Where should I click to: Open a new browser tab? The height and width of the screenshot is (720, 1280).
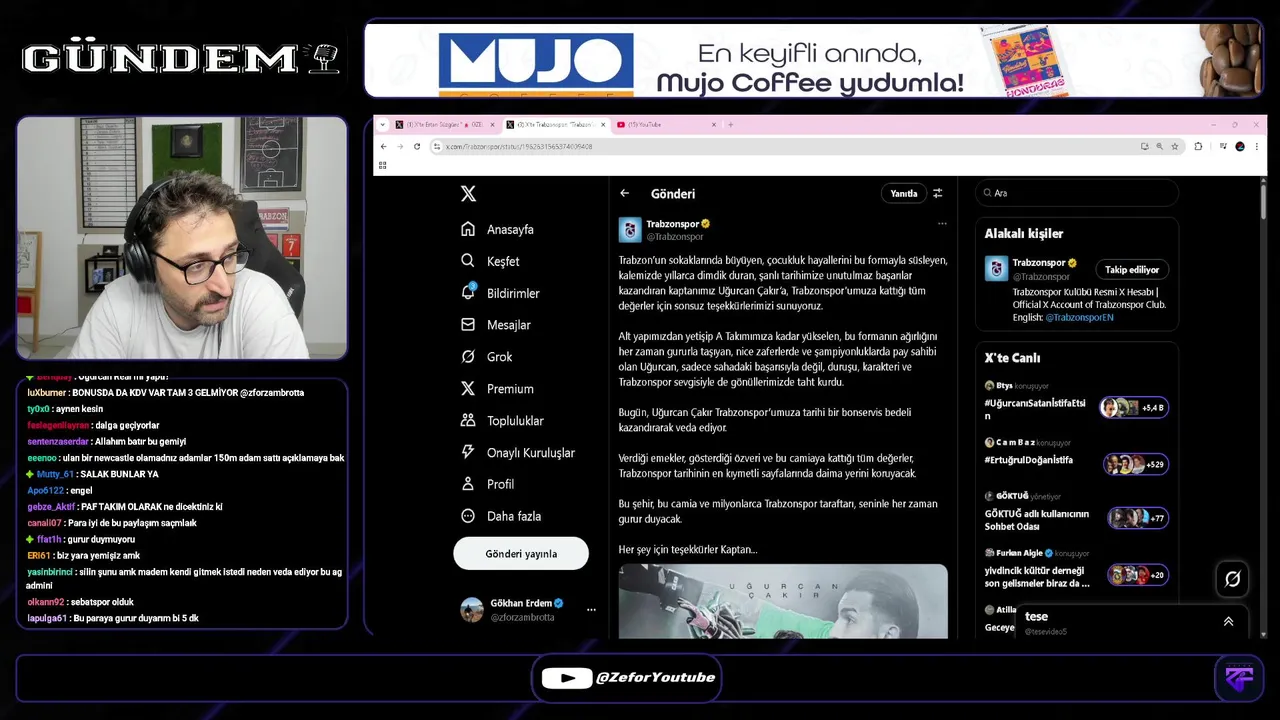click(731, 125)
